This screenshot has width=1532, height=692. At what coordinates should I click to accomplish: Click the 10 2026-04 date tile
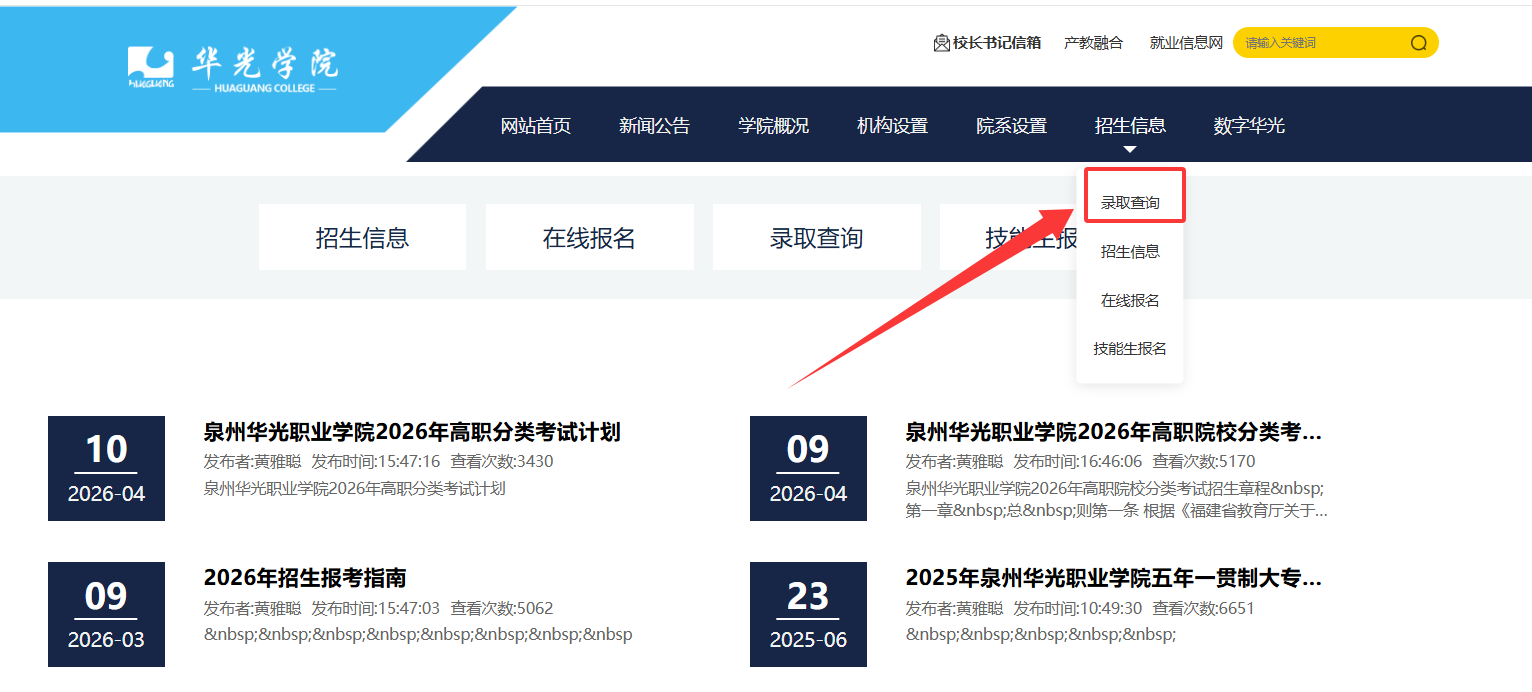coord(106,468)
